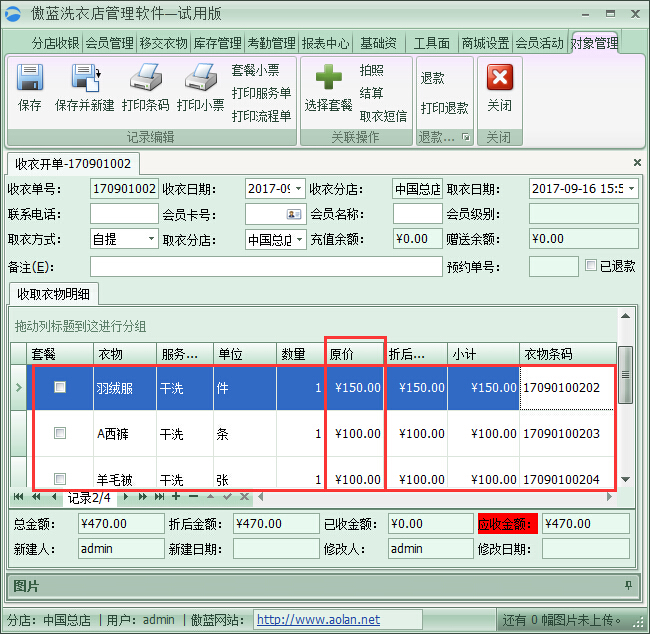Open the 退款 group dialog launcher icon
Image resolution: width=650 pixels, height=634 pixels.
coord(466,137)
